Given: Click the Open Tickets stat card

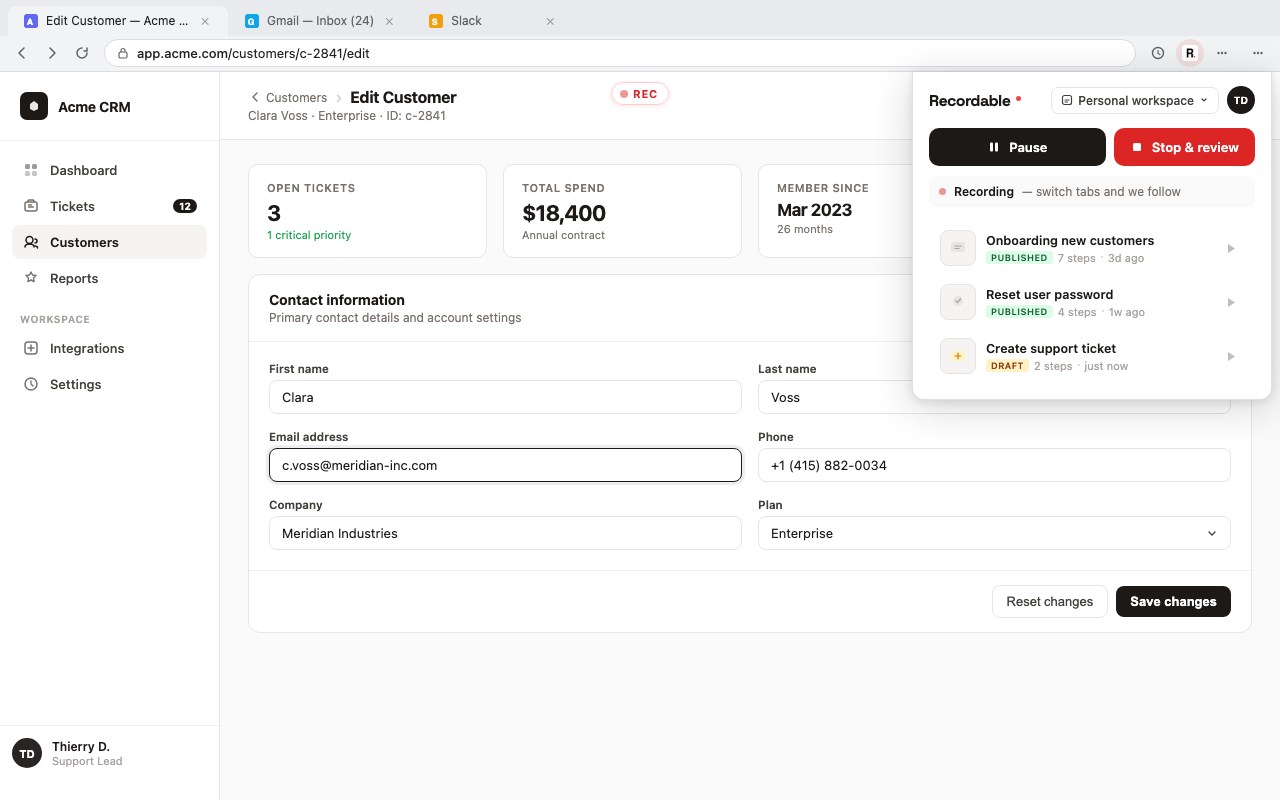Looking at the screenshot, I should [x=367, y=211].
